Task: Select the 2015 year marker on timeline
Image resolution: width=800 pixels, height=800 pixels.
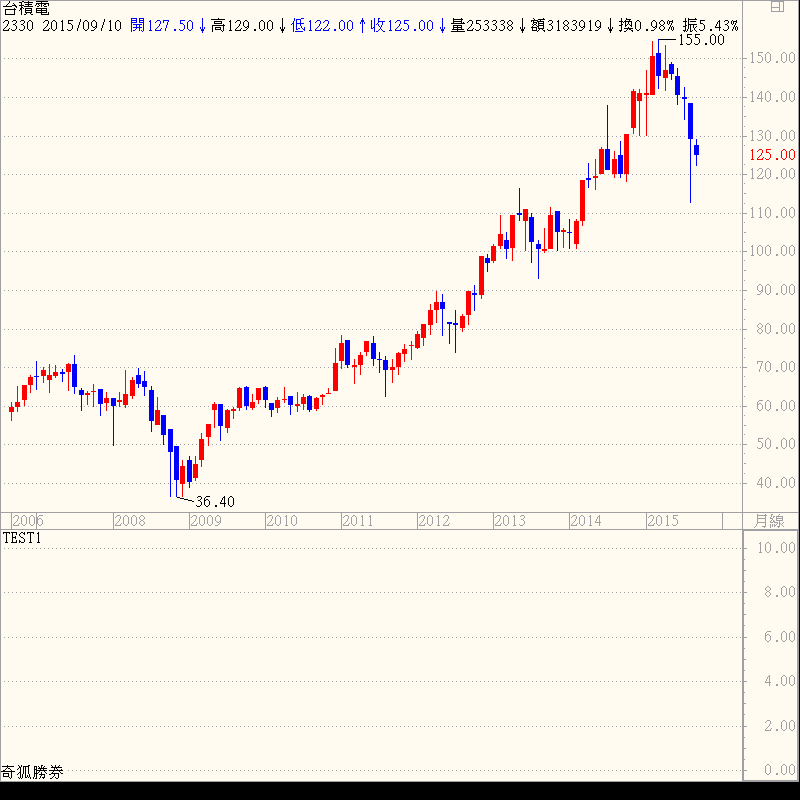Action: 663,521
